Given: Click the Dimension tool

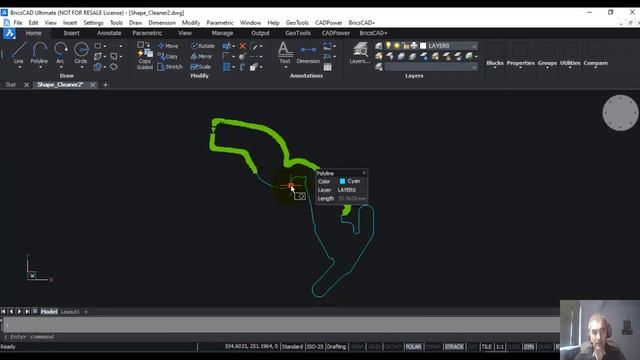Looking at the screenshot, I should [308, 54].
